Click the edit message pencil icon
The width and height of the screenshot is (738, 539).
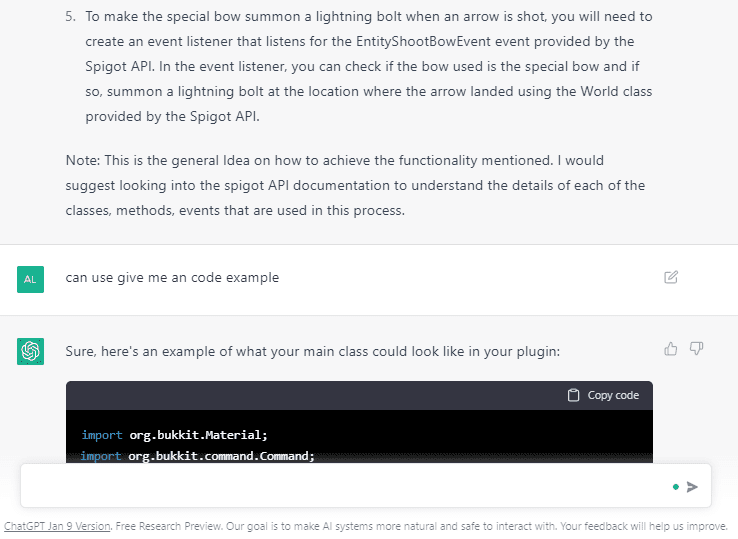(x=671, y=277)
